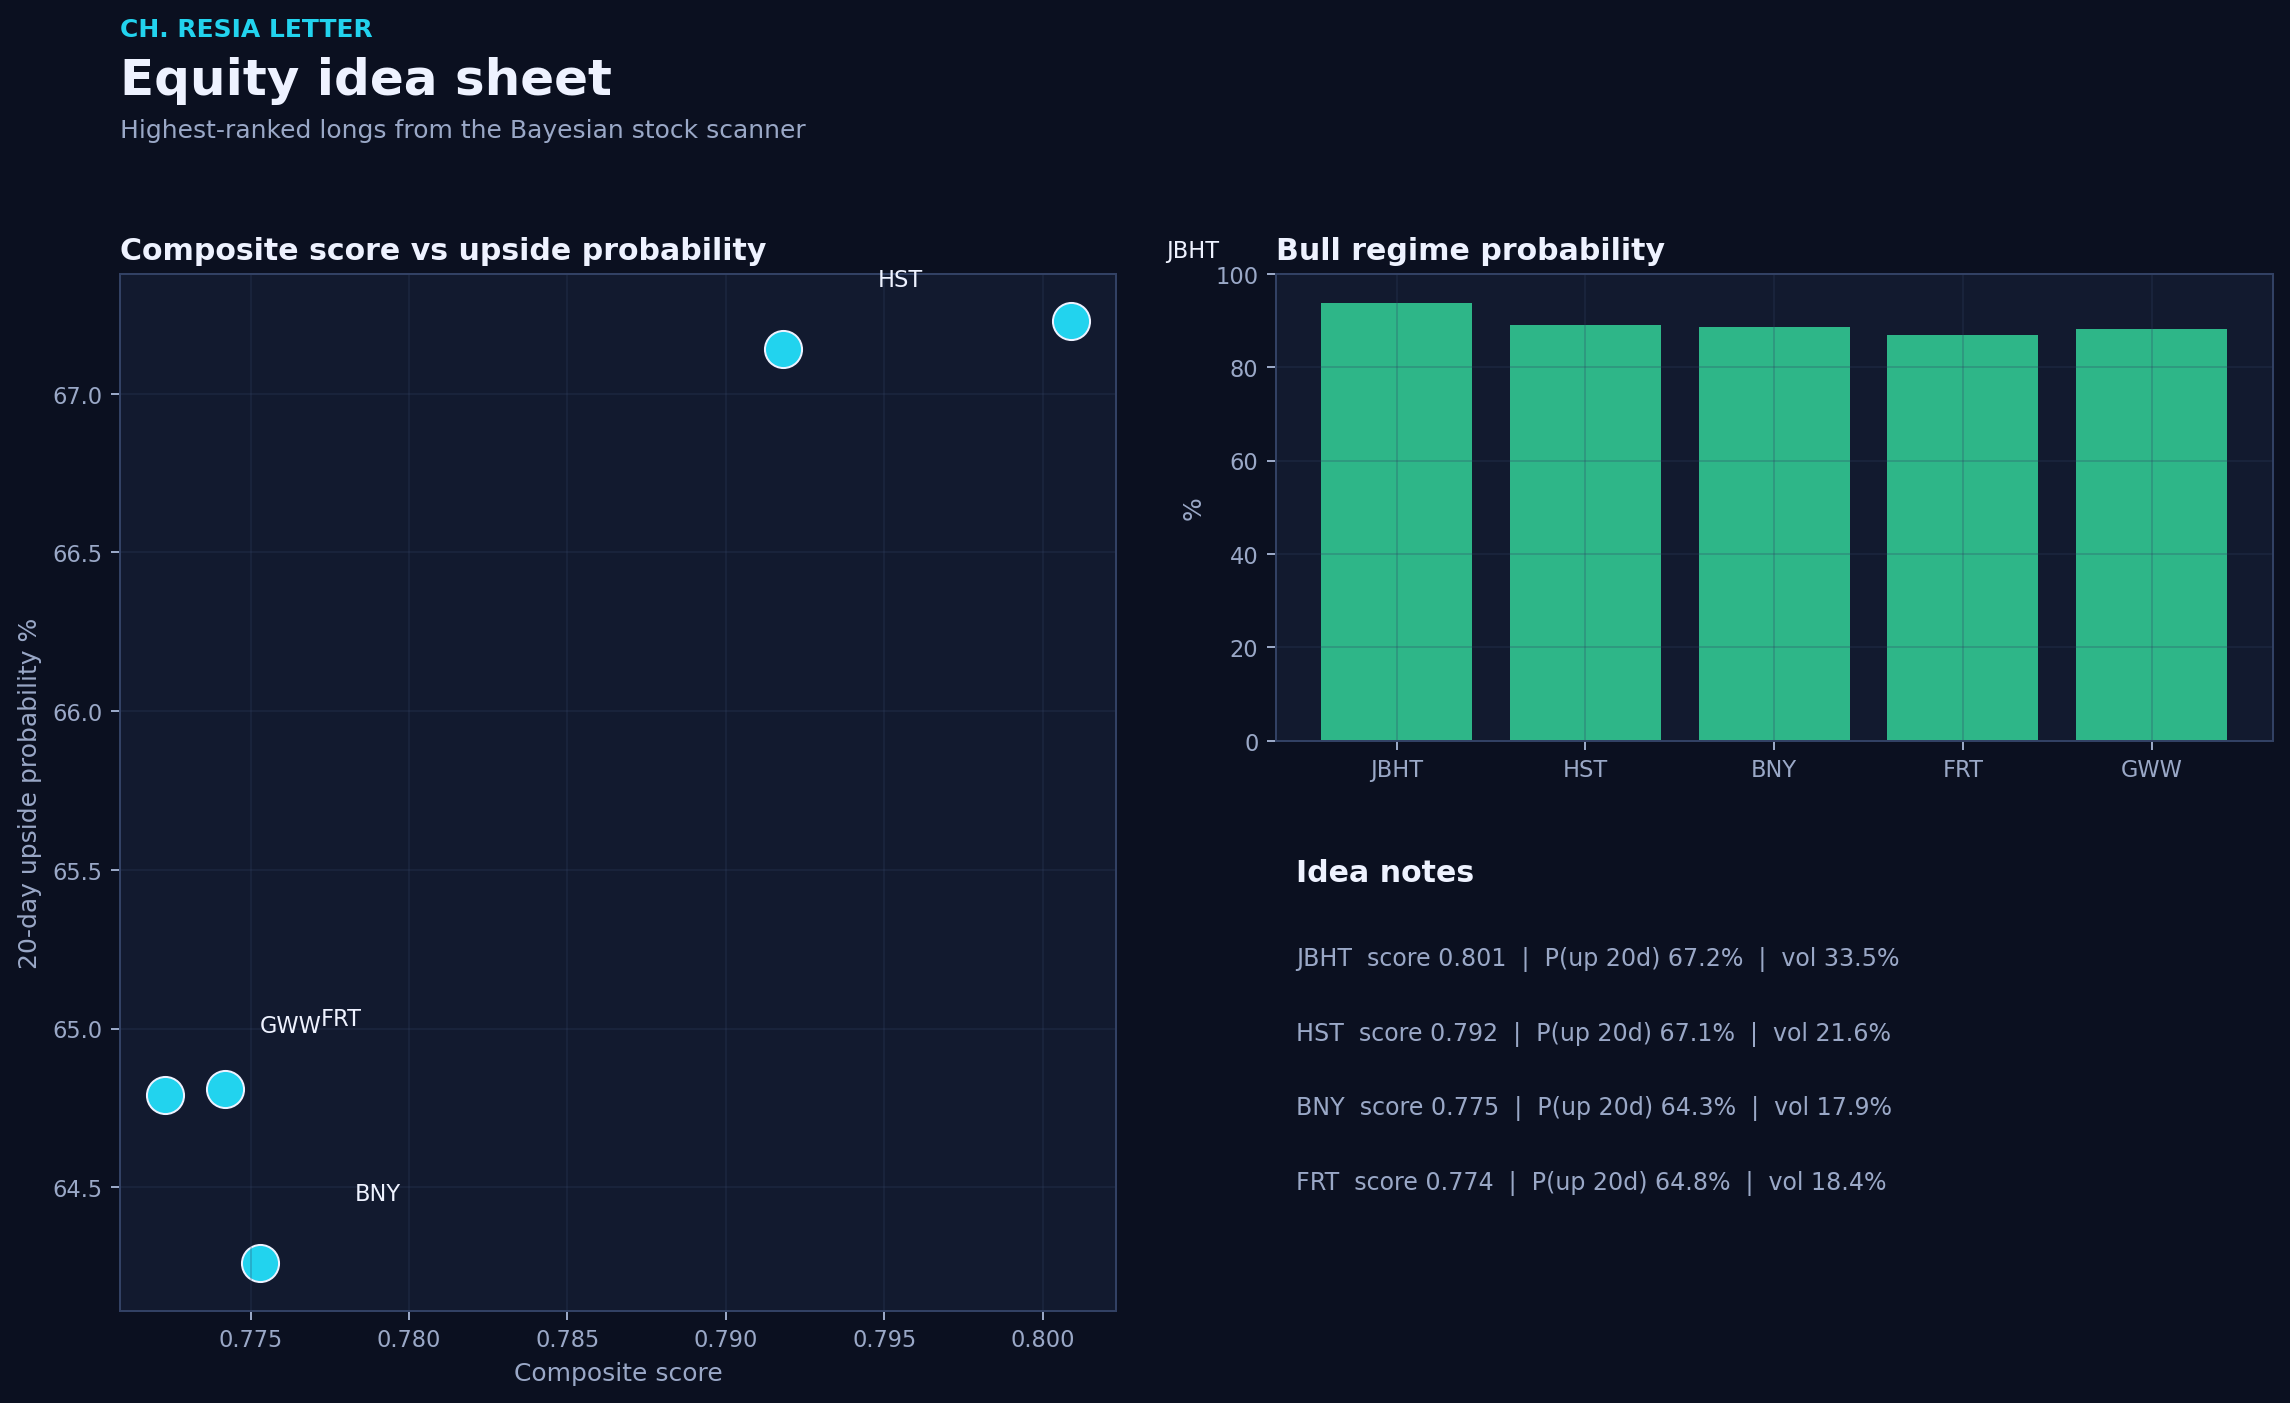Select the BNY bar in the bull regime chart
2290x1403 pixels.
point(1774,534)
